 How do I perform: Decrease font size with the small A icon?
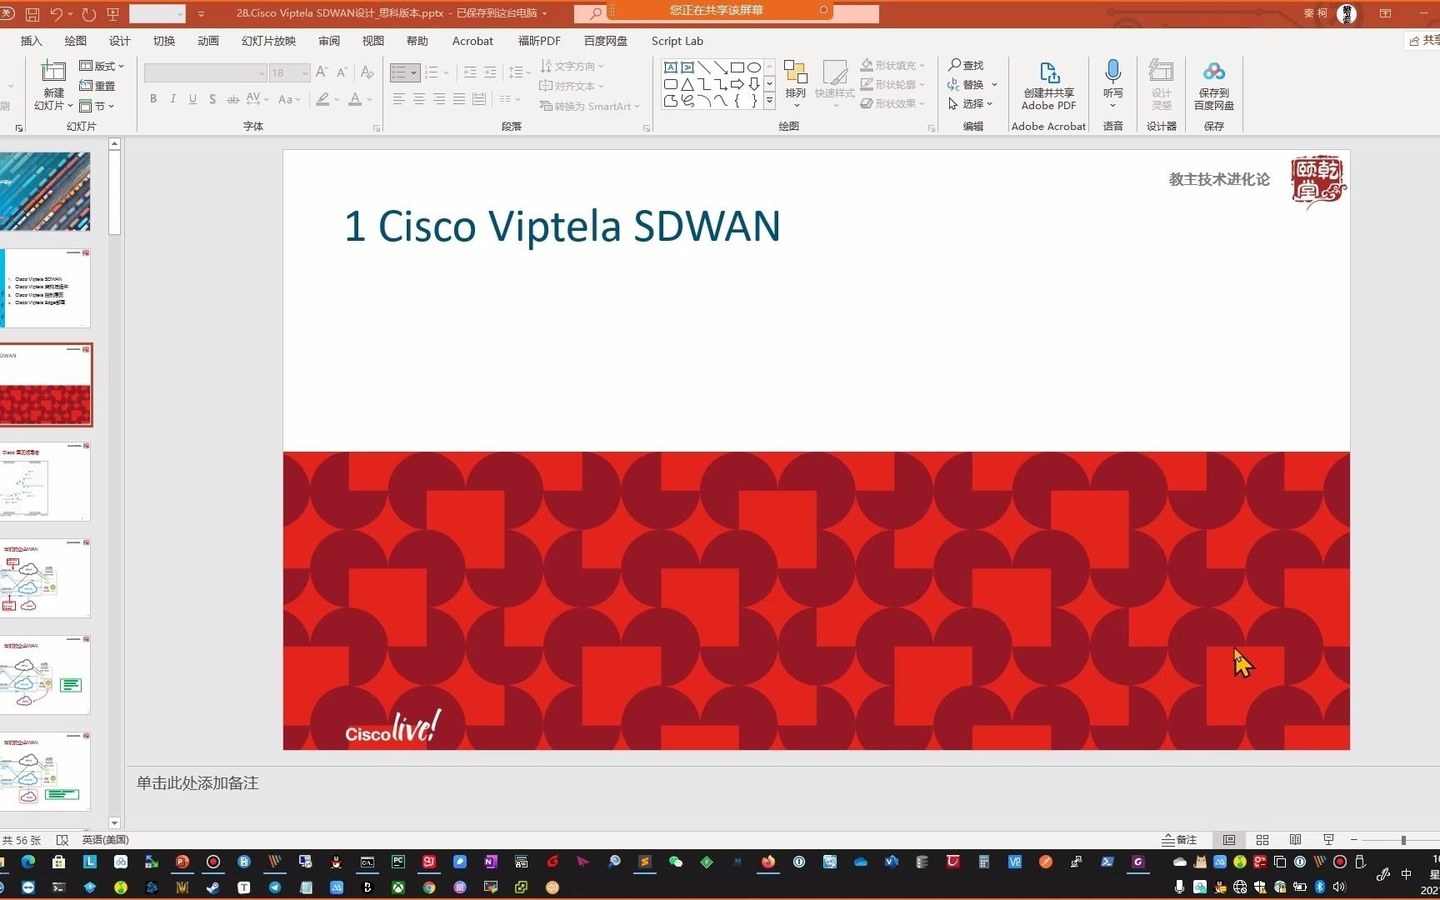pos(342,72)
